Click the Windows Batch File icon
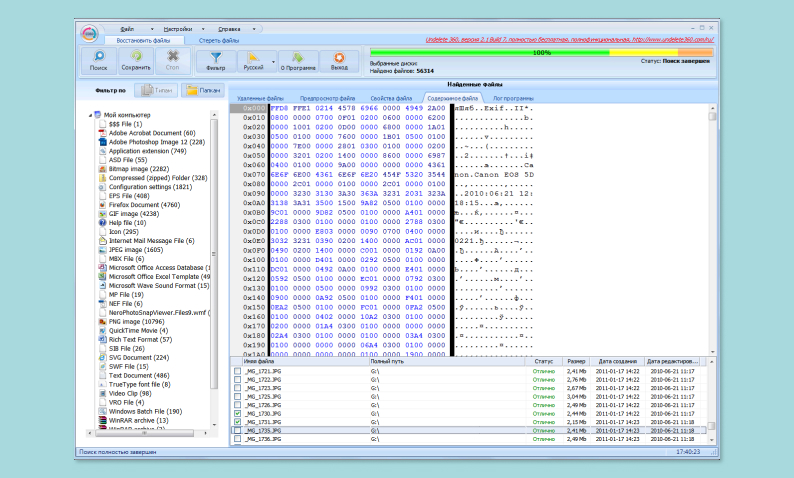Screen dimensions: 794x478 (x=103, y=412)
